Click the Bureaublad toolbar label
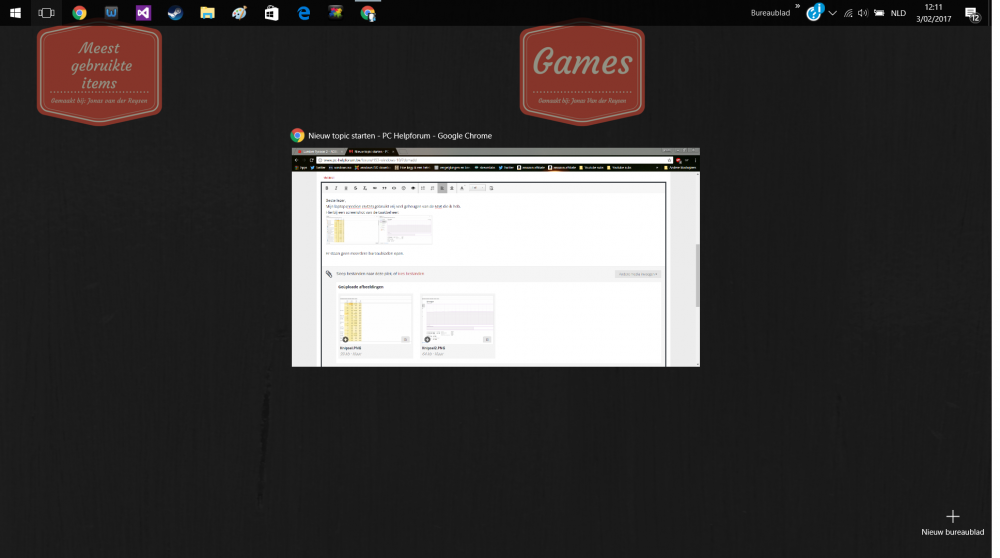The width and height of the screenshot is (1000, 558). tap(770, 13)
